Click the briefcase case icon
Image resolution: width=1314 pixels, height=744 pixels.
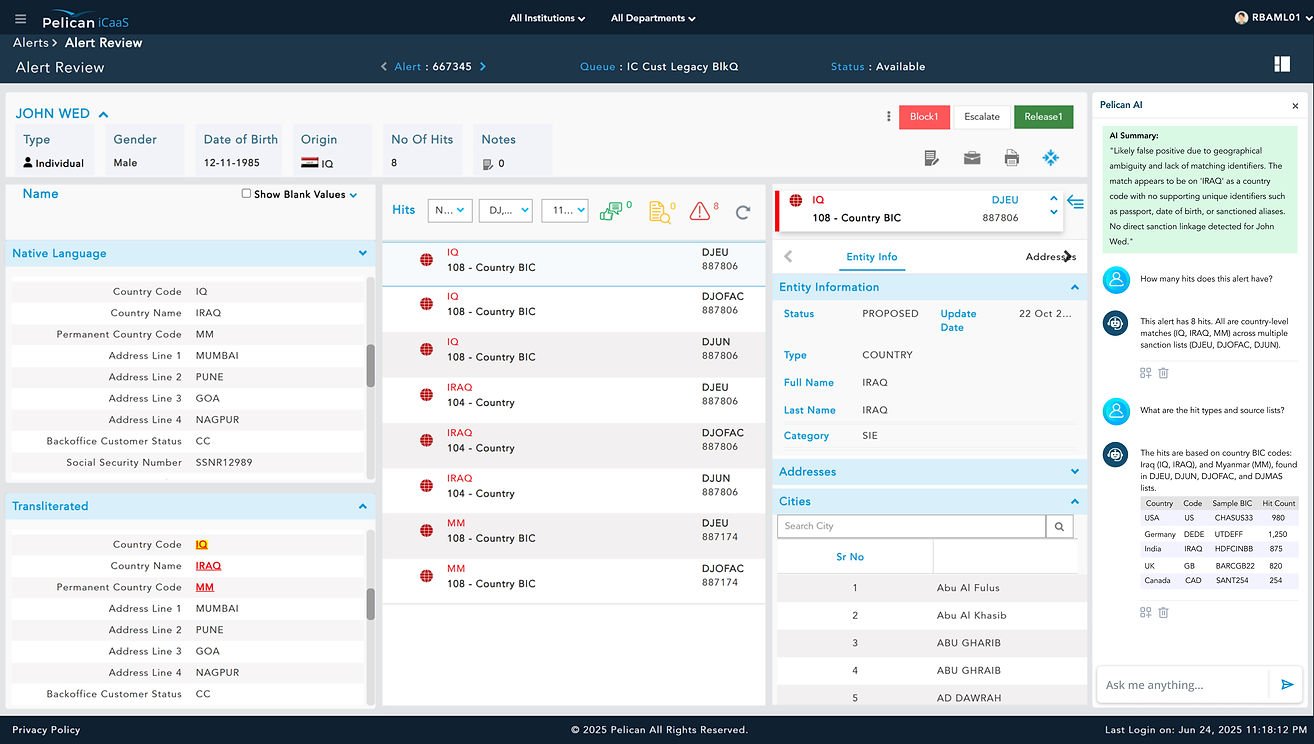pyautogui.click(x=972, y=158)
